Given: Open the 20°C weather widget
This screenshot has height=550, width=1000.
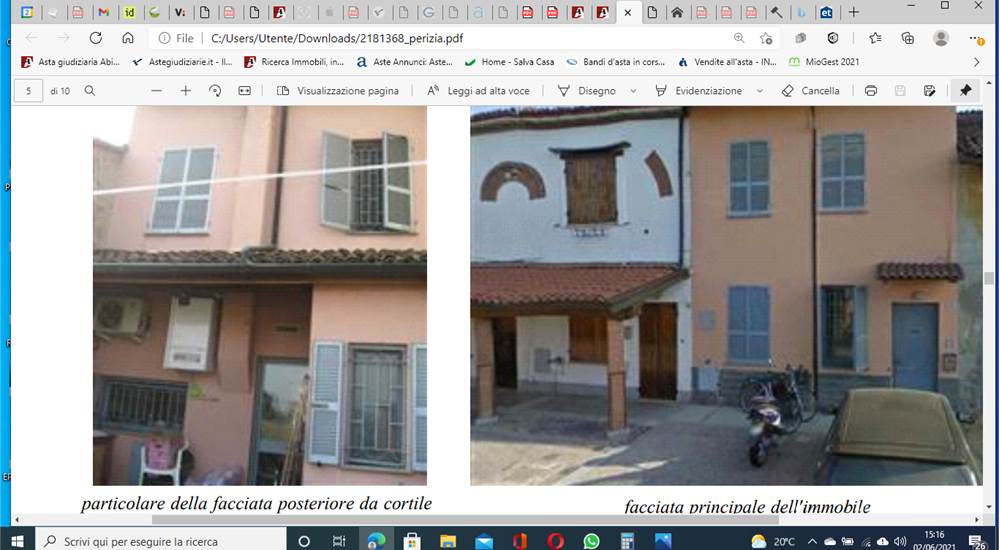Looking at the screenshot, I should click(773, 542).
